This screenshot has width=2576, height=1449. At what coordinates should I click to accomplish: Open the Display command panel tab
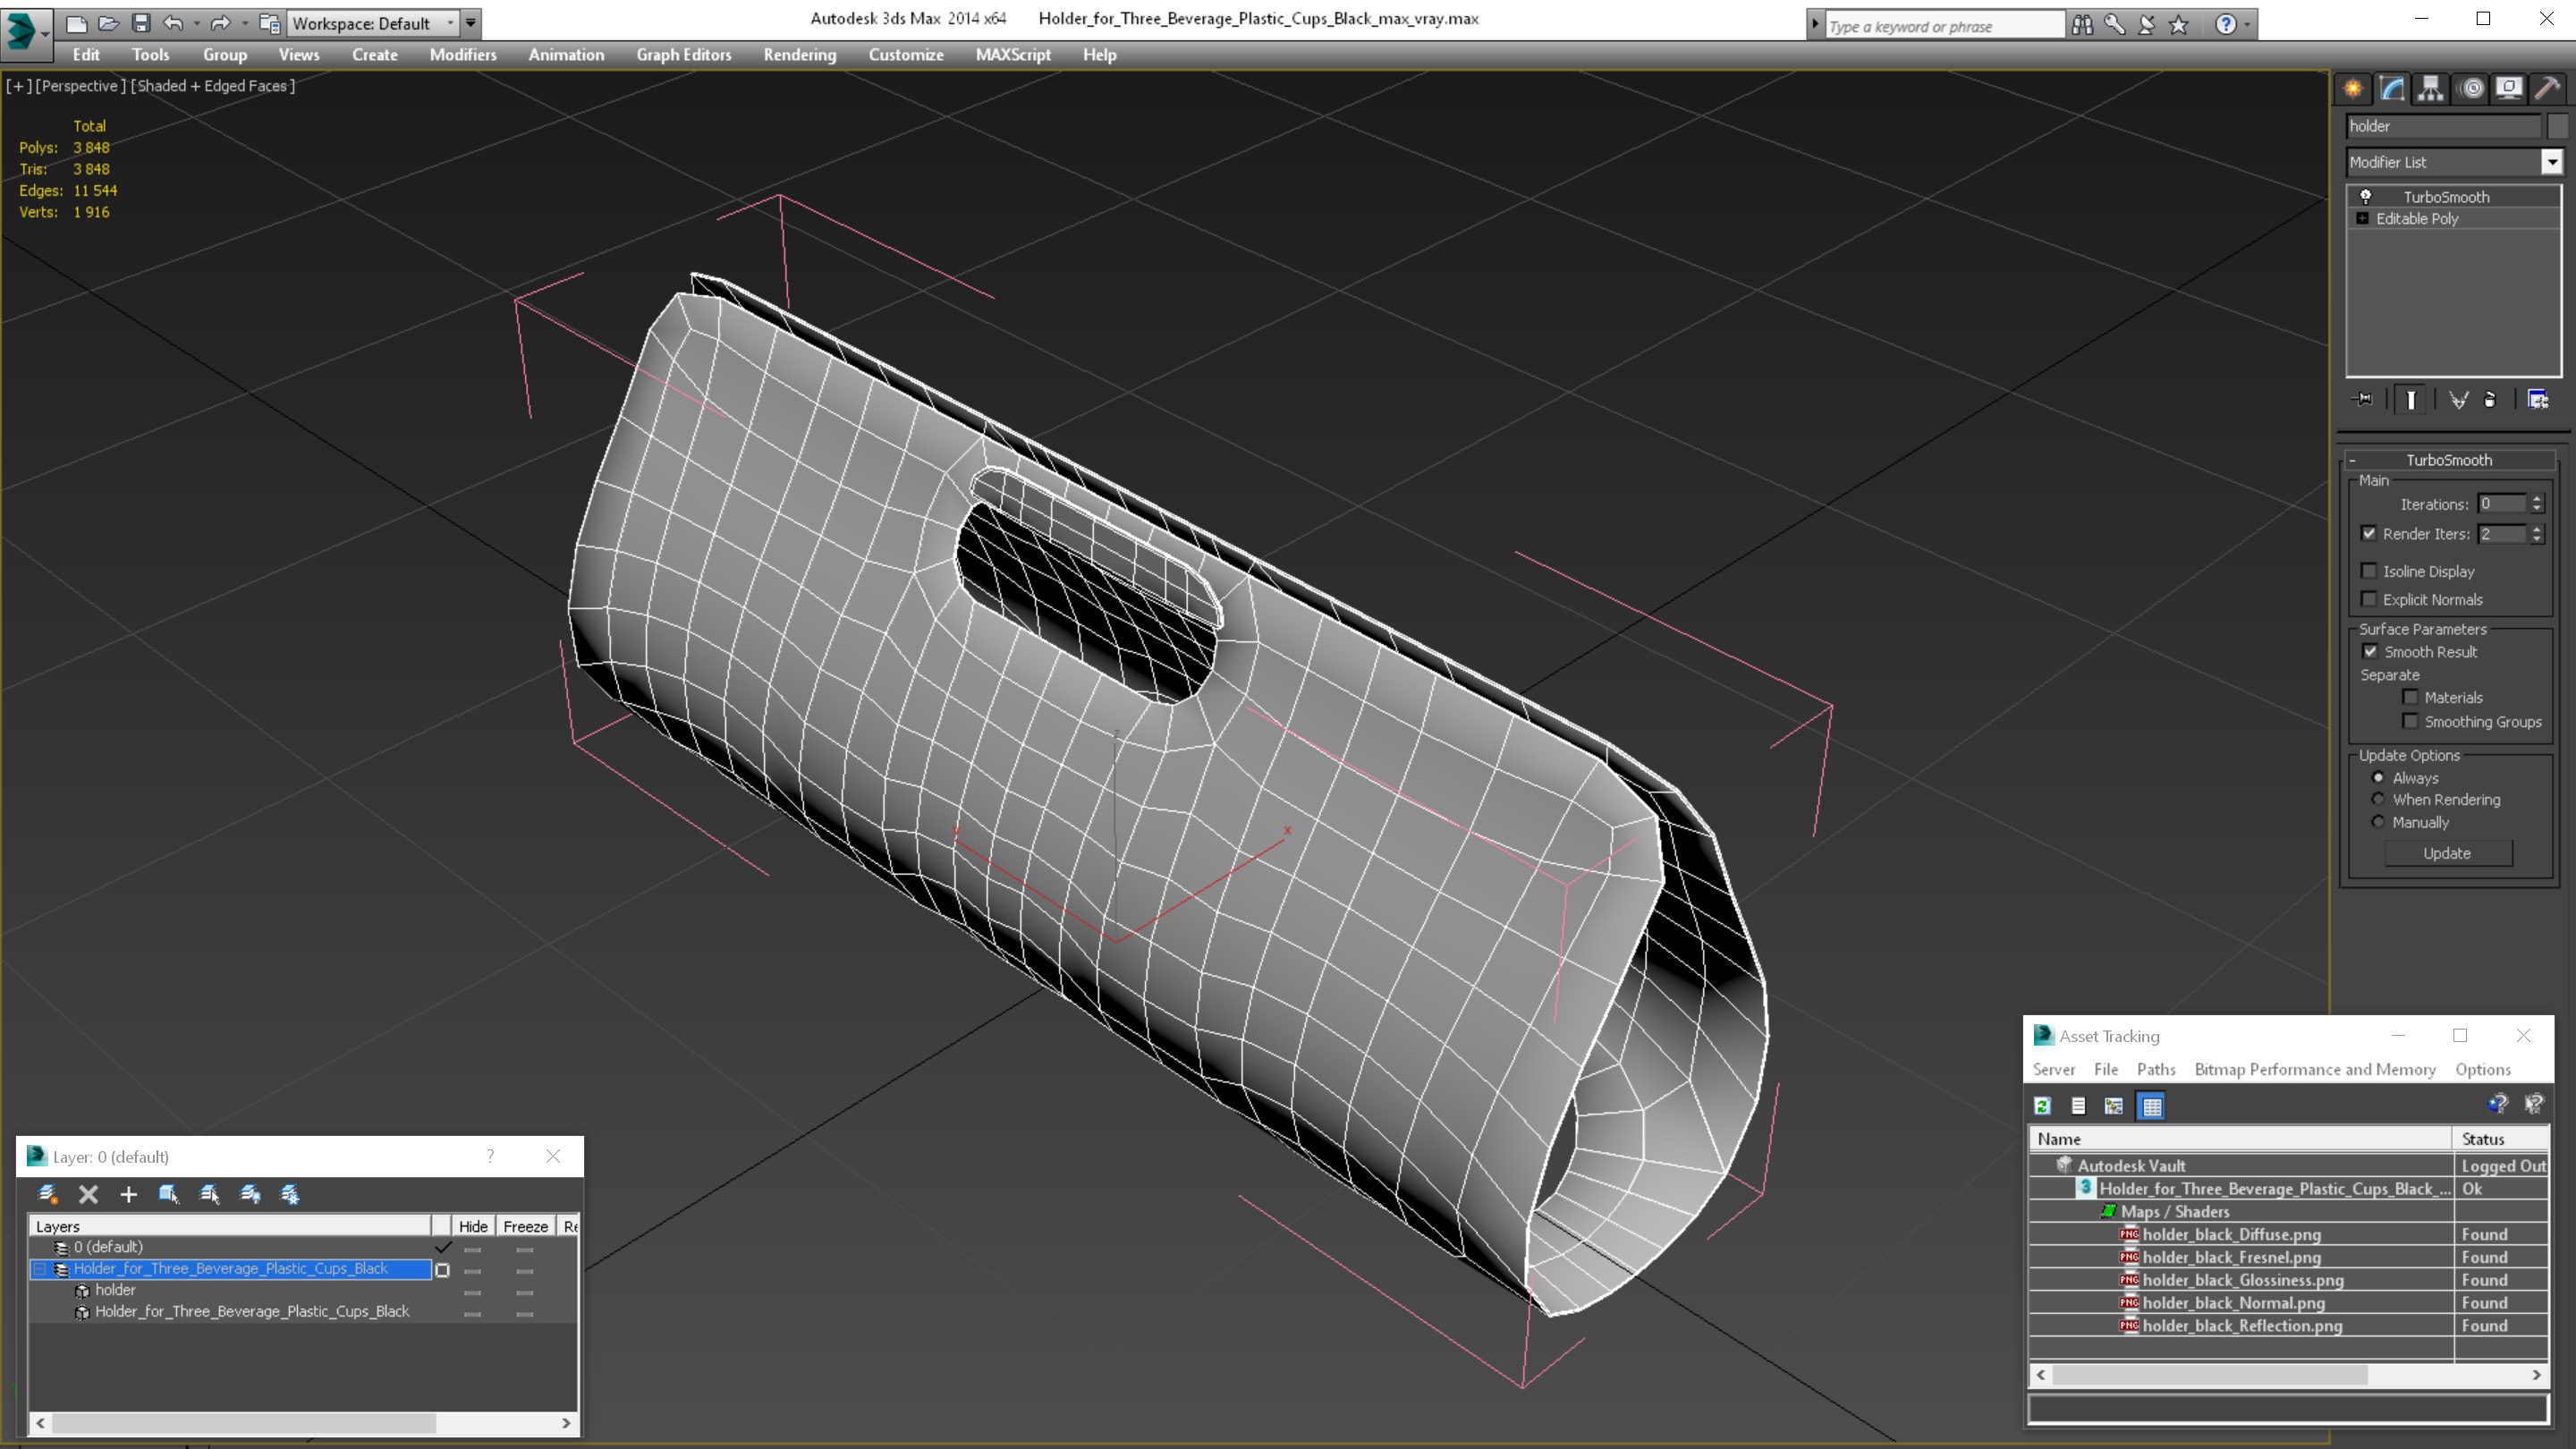tap(2509, 89)
